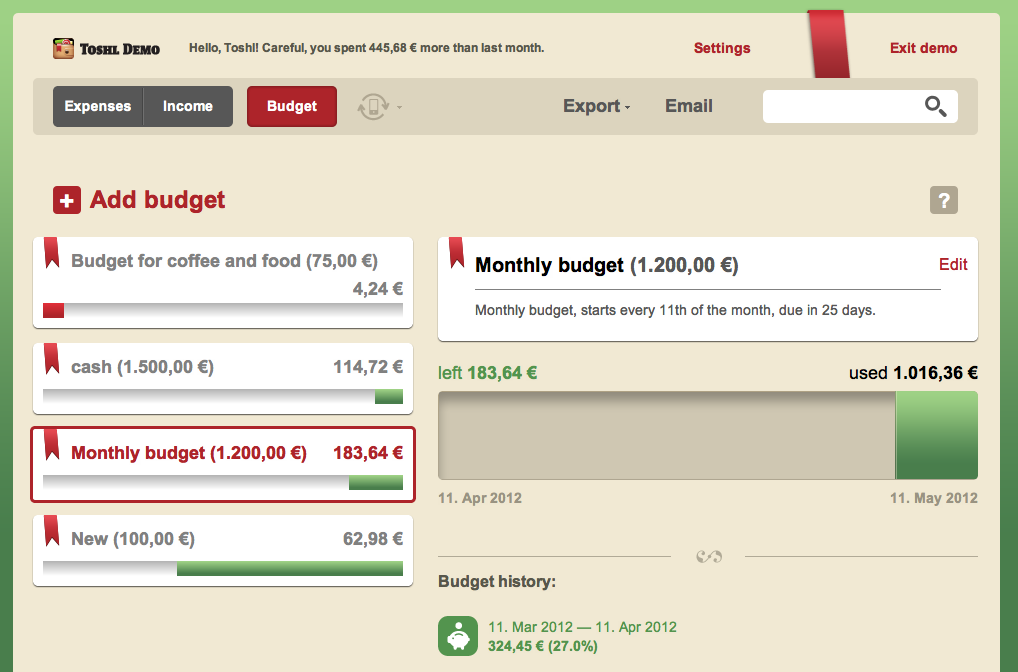Select the Budget tab
This screenshot has width=1018, height=672.
tap(292, 106)
